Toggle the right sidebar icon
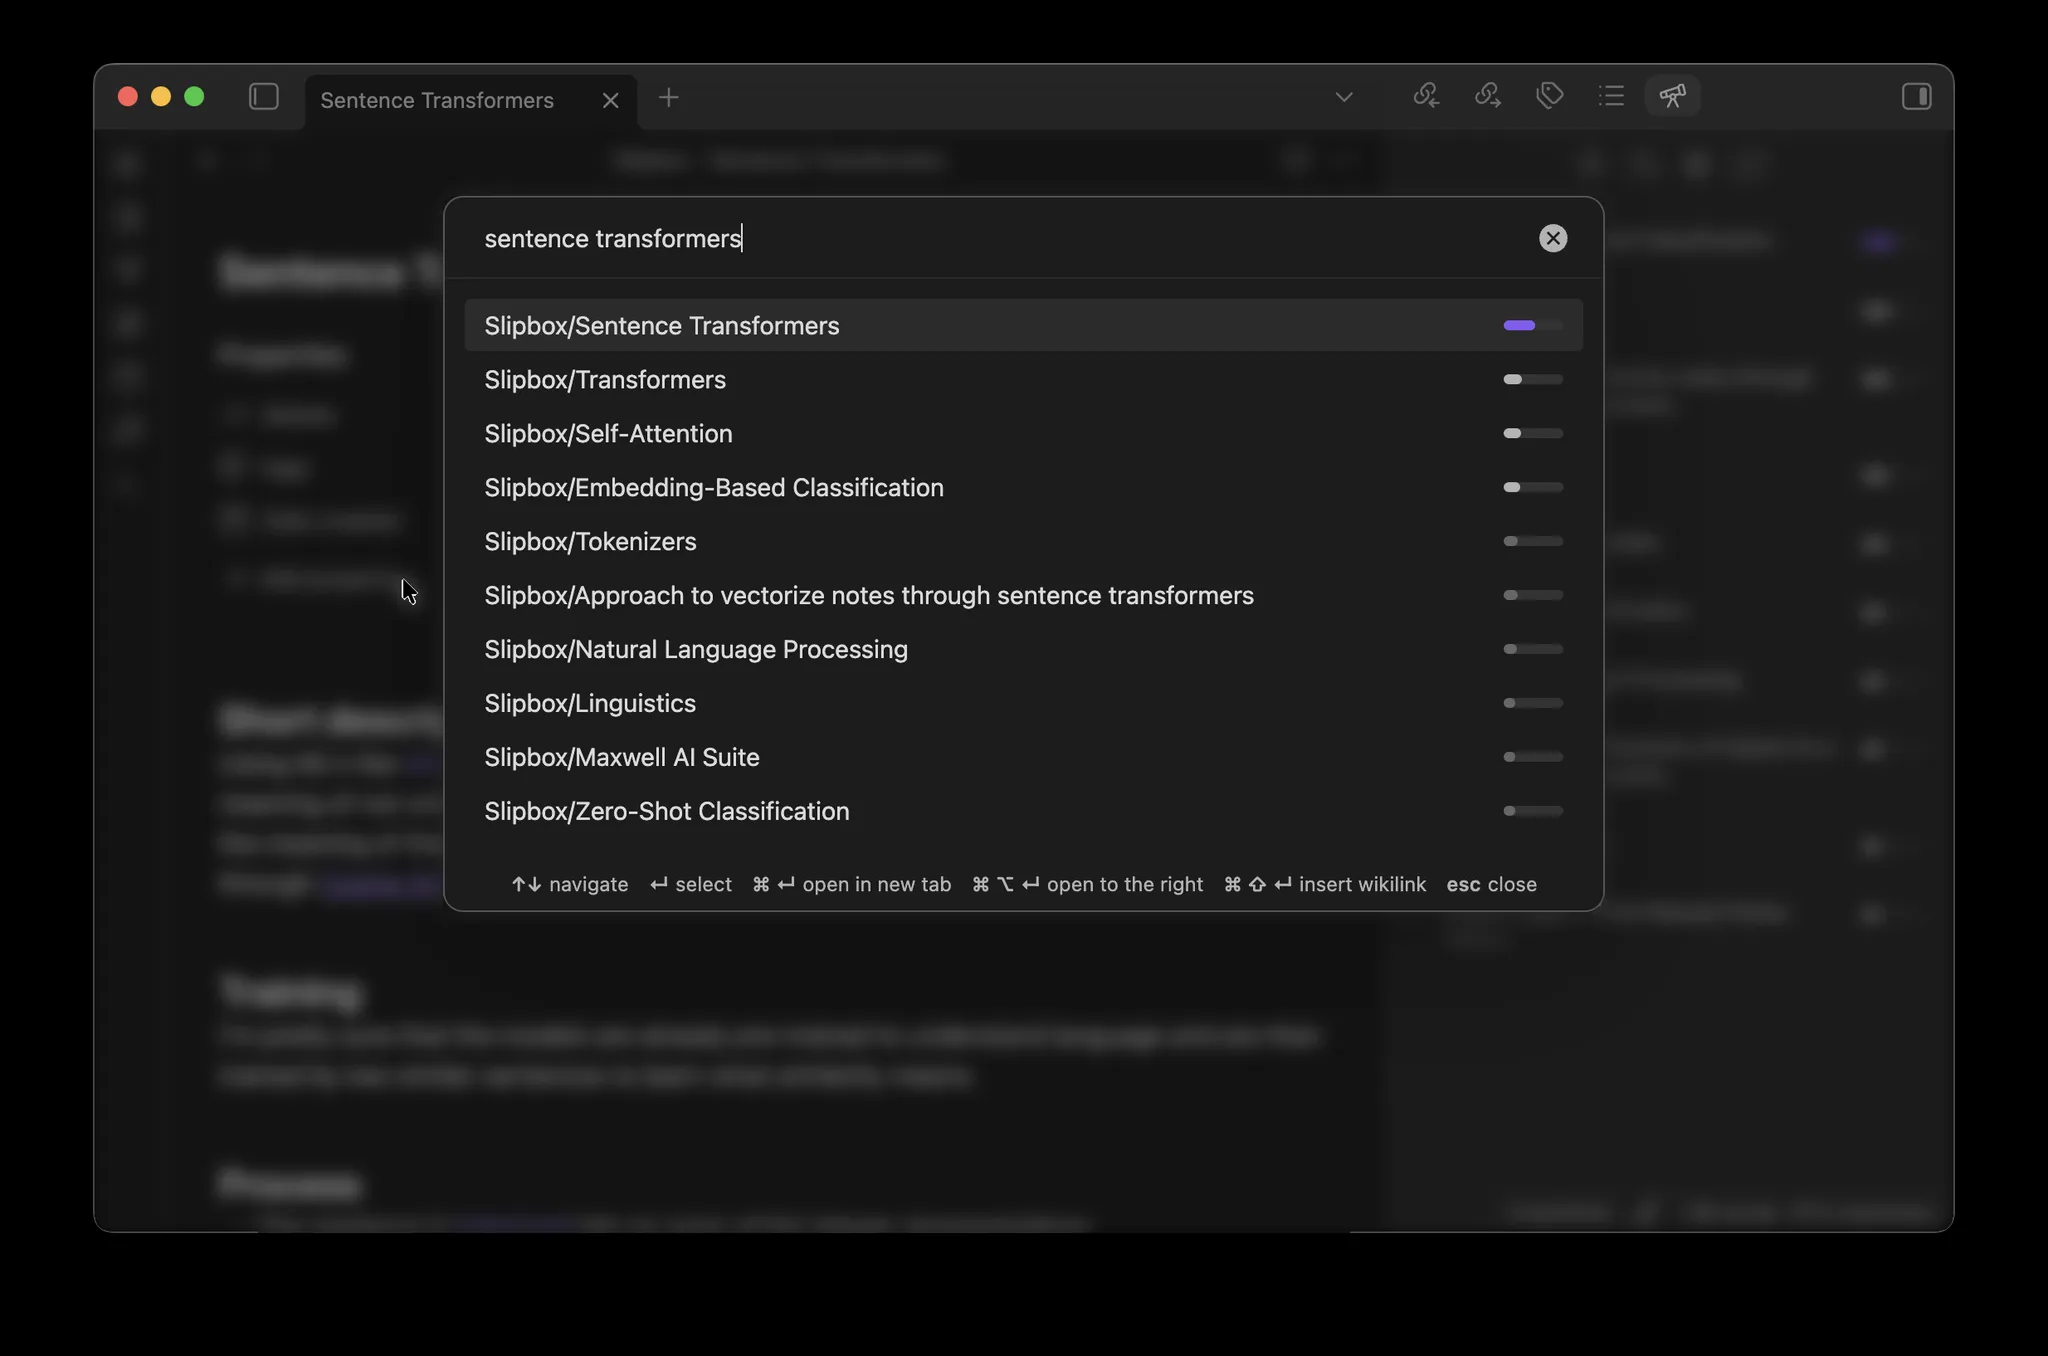 1916,97
